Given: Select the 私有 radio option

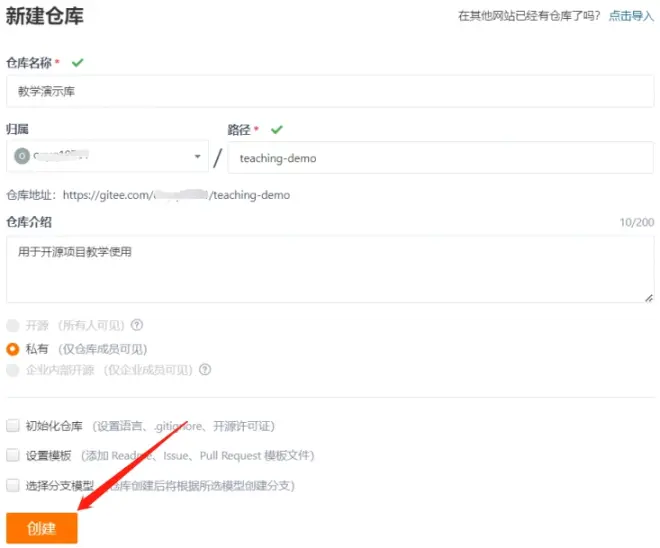Looking at the screenshot, I should click(x=13, y=349).
